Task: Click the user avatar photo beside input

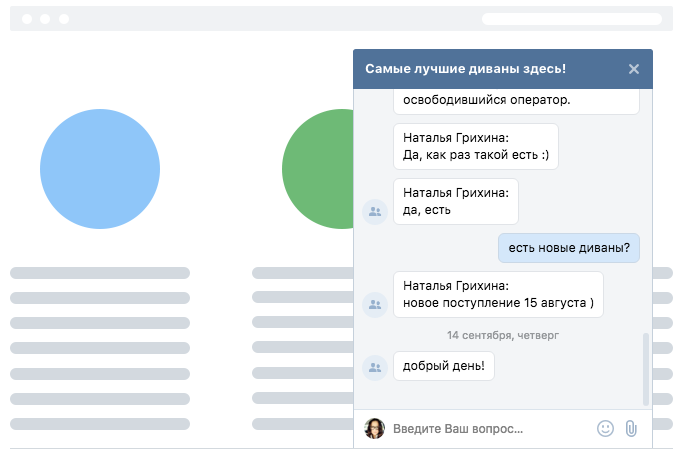Action: (375, 428)
